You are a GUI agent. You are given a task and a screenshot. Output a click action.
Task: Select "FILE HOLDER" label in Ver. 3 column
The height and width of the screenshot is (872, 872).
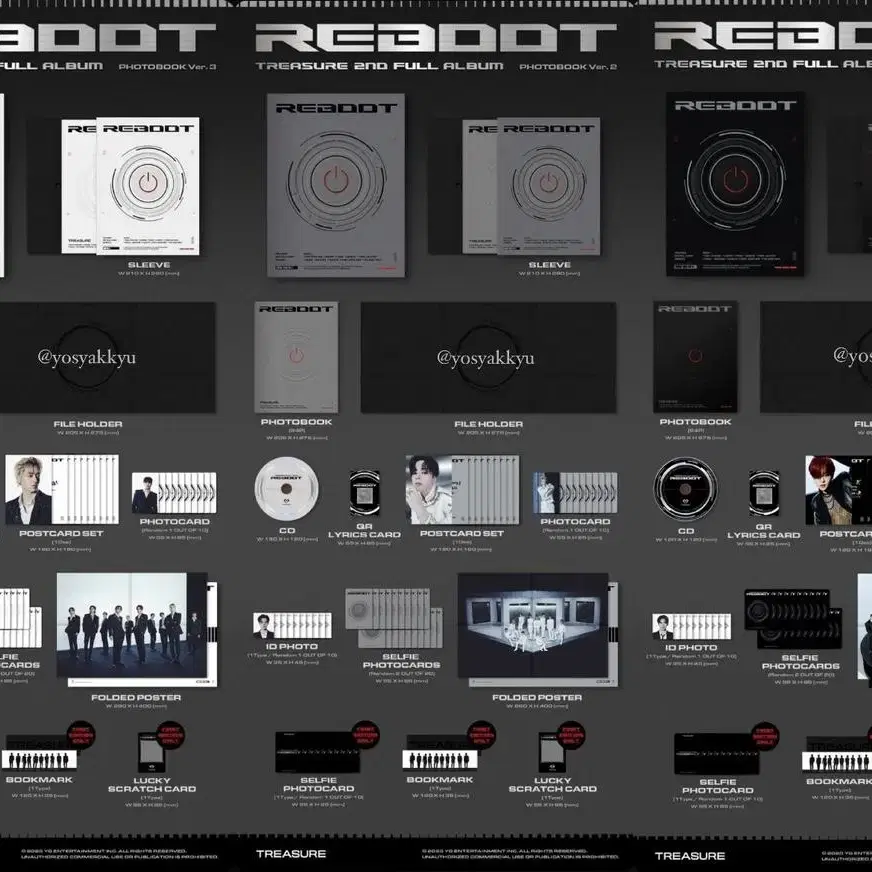tap(88, 424)
